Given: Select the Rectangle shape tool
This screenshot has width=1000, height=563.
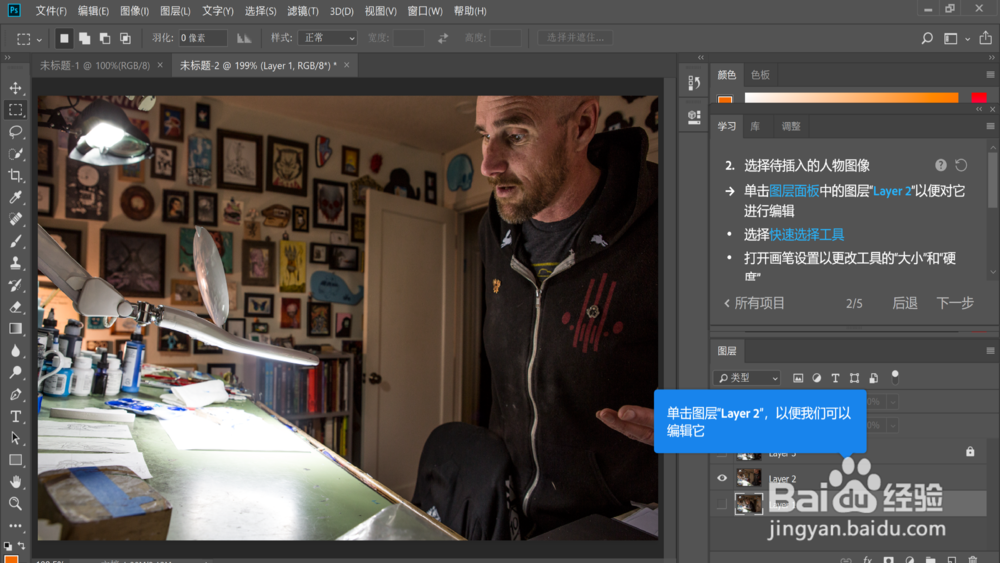Looking at the screenshot, I should (15, 460).
